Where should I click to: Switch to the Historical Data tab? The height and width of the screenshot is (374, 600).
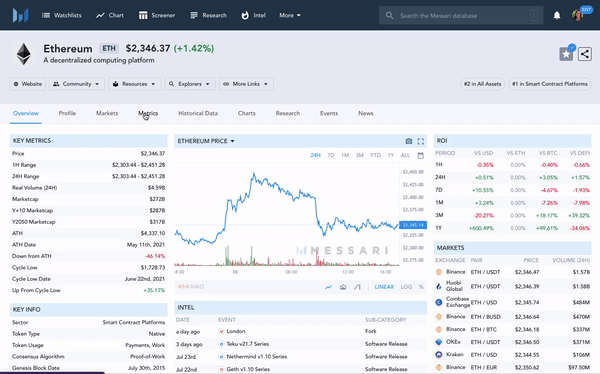coord(198,113)
